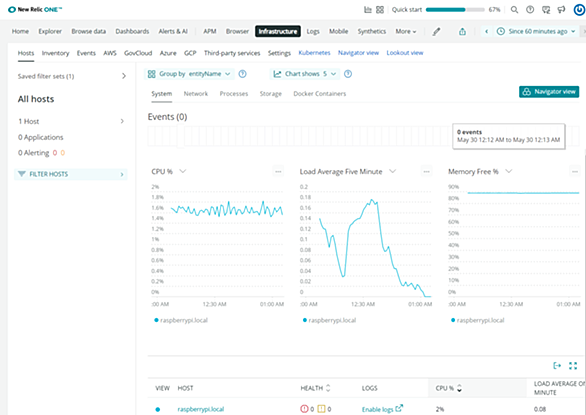Open the Events sub-navigation tab
586x415 pixels.
[86, 53]
